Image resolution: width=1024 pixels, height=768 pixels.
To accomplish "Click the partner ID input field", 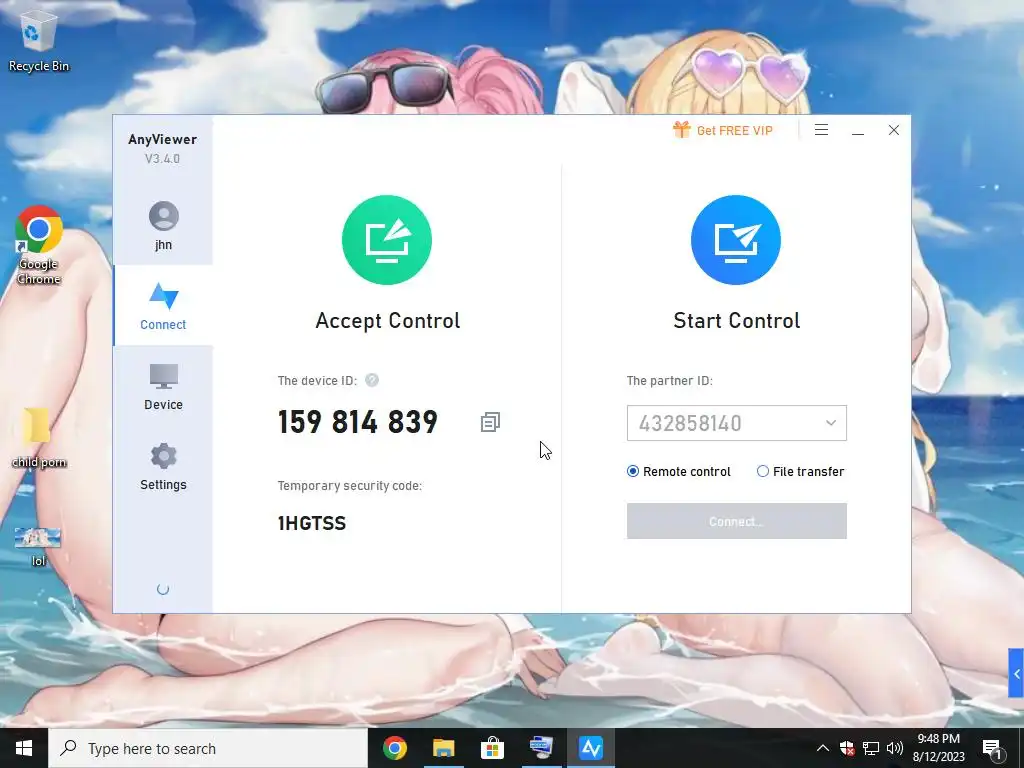I will 737,423.
